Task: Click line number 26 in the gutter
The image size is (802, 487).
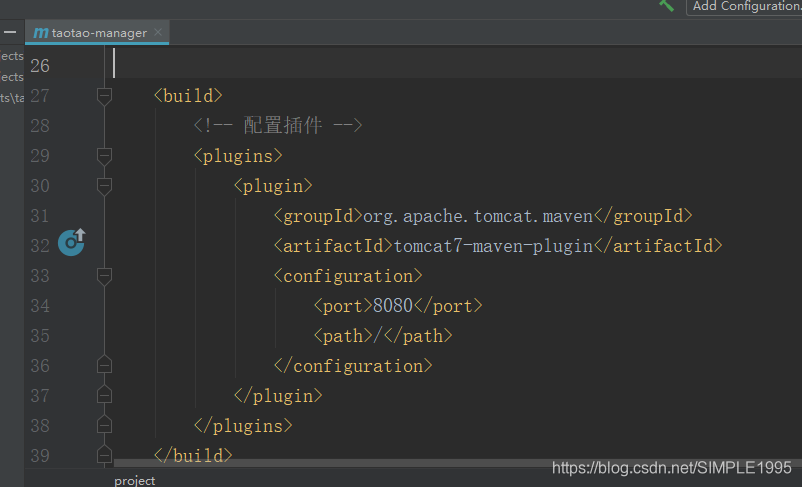Action: click(40, 66)
